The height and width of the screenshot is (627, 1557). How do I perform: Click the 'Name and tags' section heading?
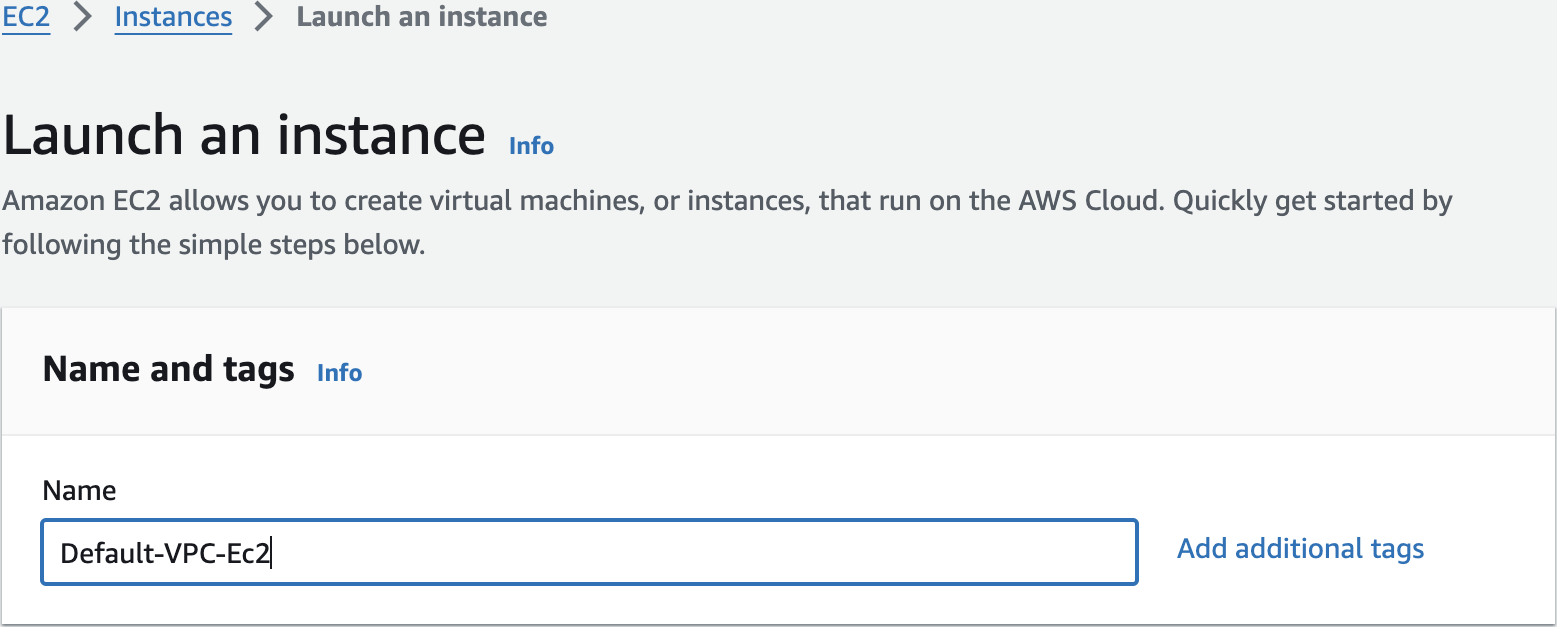[x=168, y=370]
